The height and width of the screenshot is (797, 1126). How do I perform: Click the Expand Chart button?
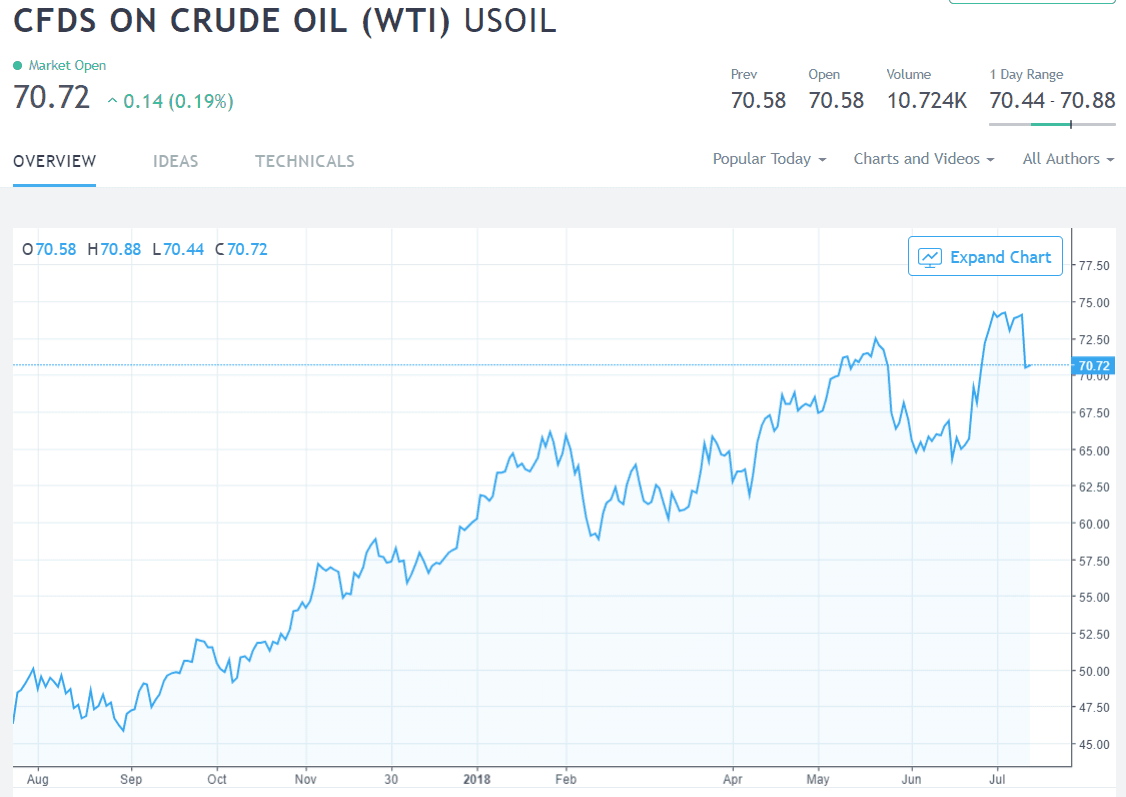pyautogui.click(x=985, y=257)
